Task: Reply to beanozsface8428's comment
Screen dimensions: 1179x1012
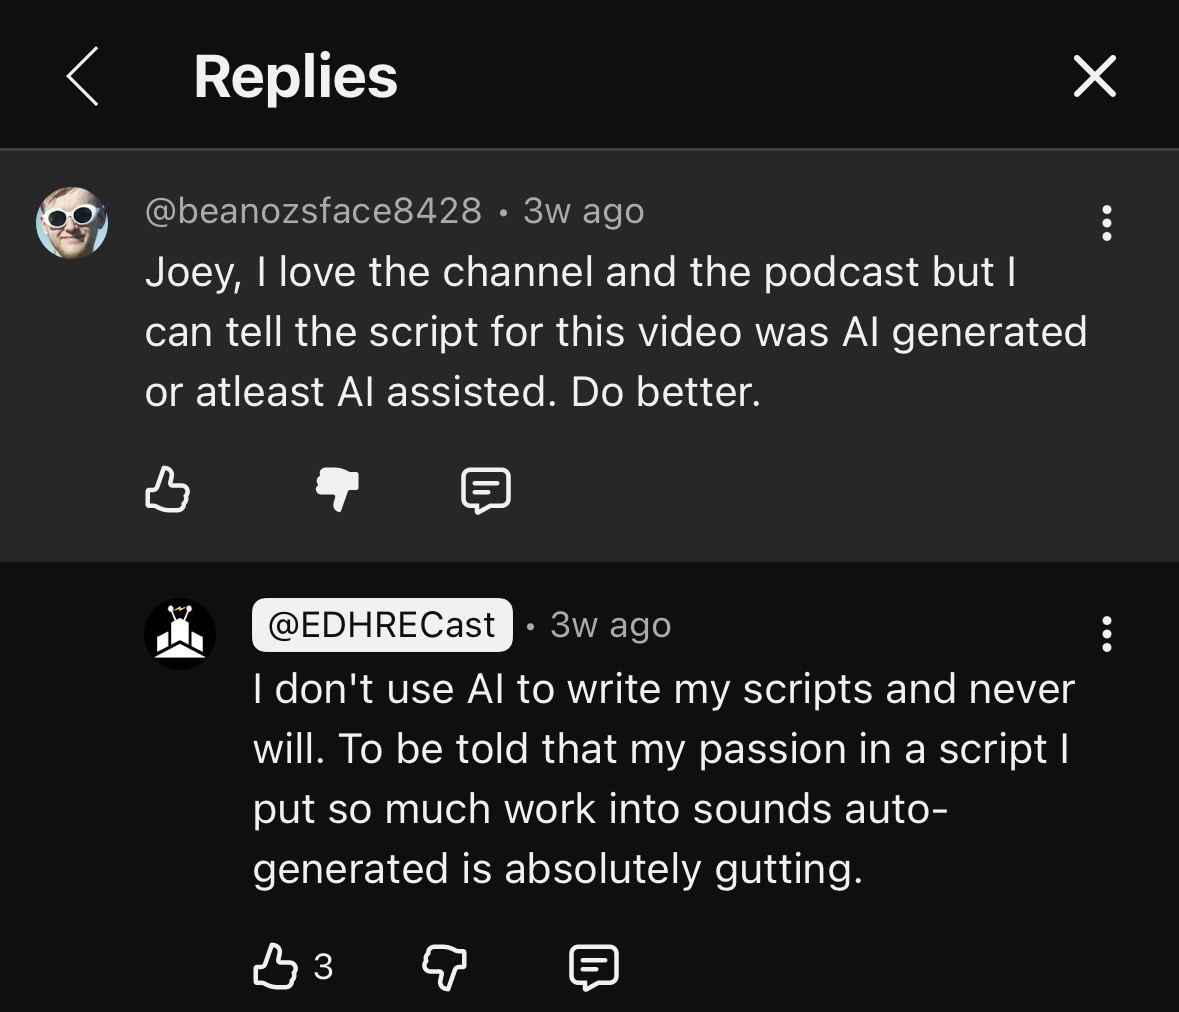Action: 486,490
